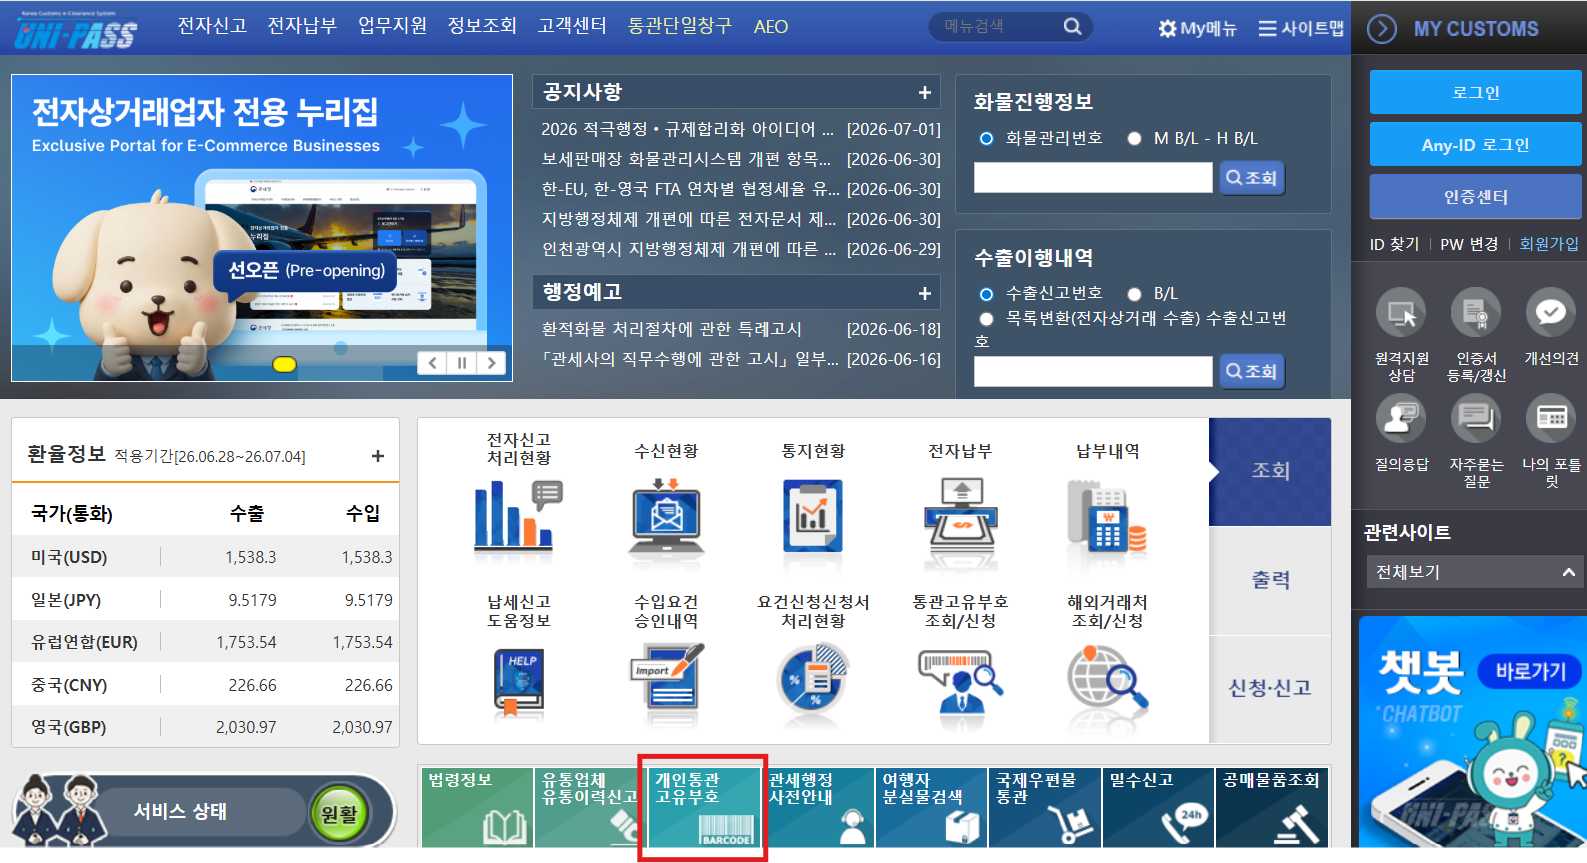Click the menu search magnifier icon
Image resolution: width=1587 pixels, height=863 pixels.
[x=1072, y=27]
